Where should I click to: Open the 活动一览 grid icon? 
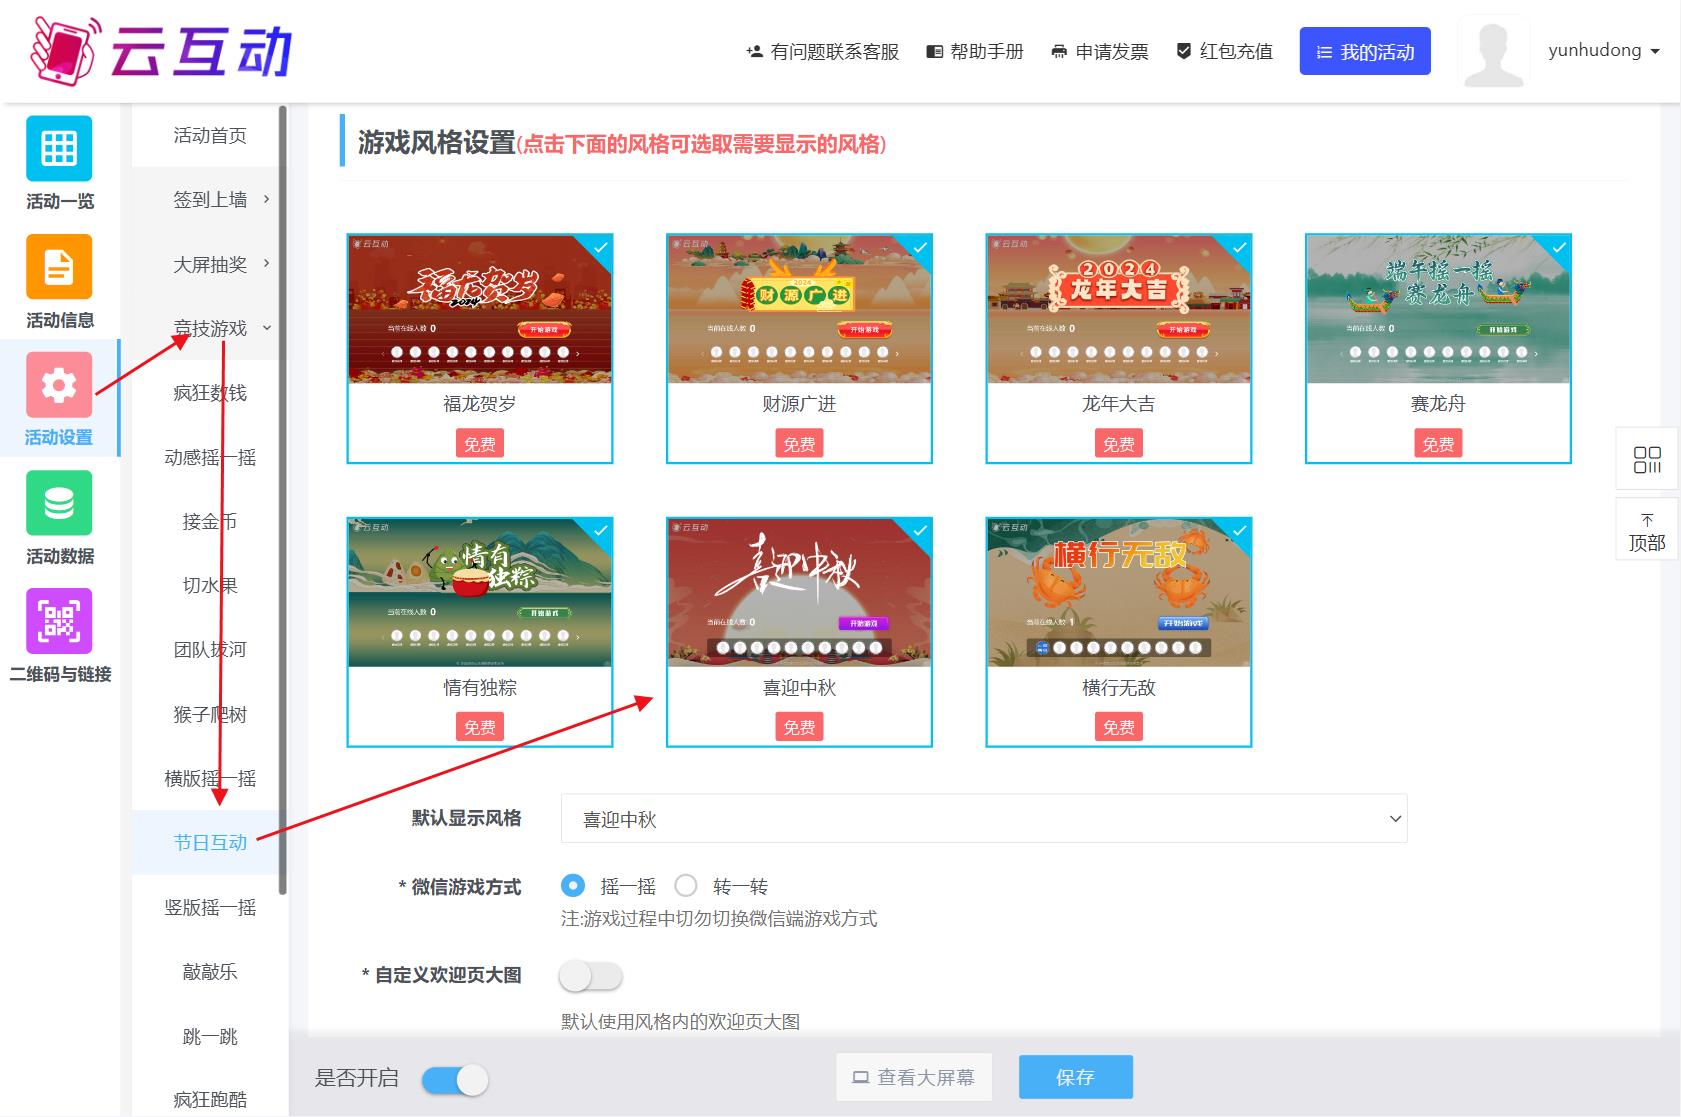[59, 148]
